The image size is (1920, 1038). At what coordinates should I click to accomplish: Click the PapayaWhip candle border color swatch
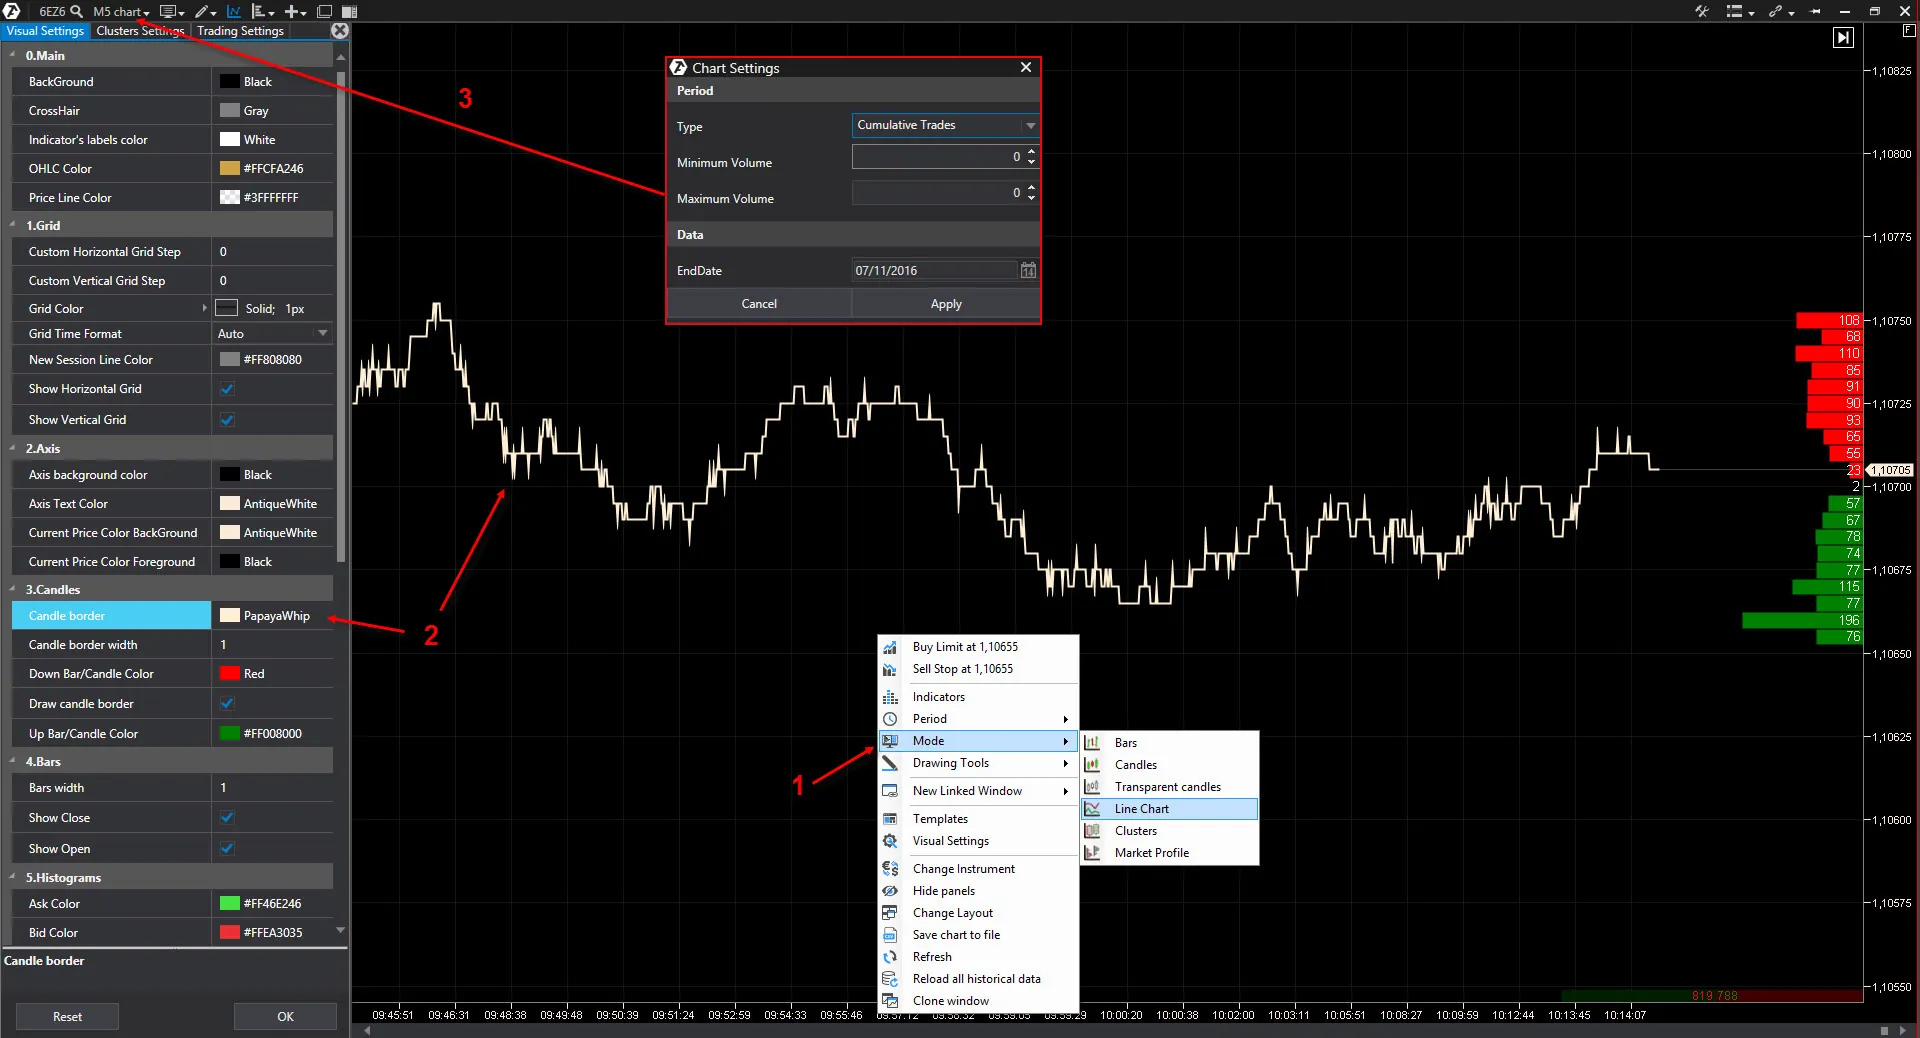point(230,616)
